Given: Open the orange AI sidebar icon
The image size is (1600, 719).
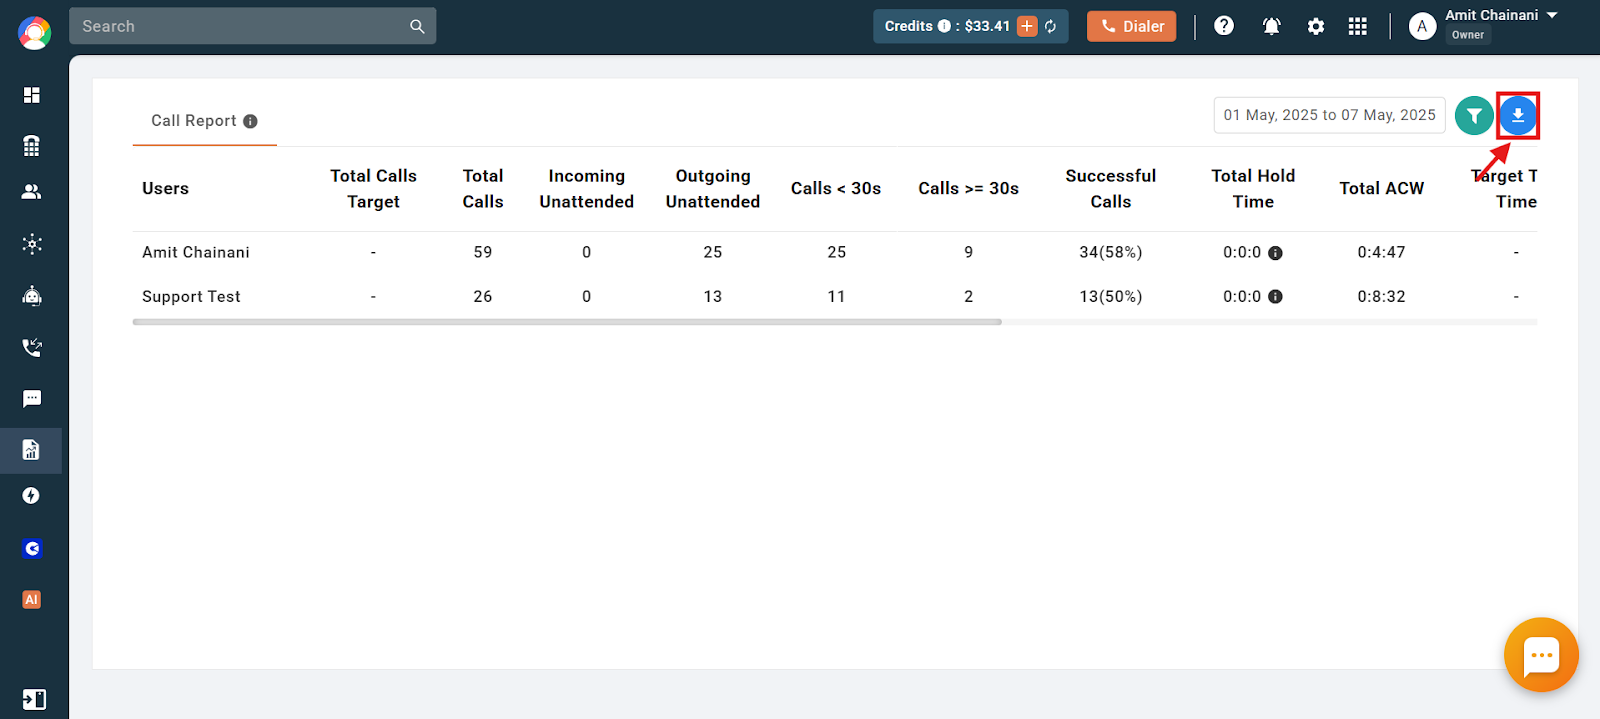Looking at the screenshot, I should pyautogui.click(x=32, y=600).
